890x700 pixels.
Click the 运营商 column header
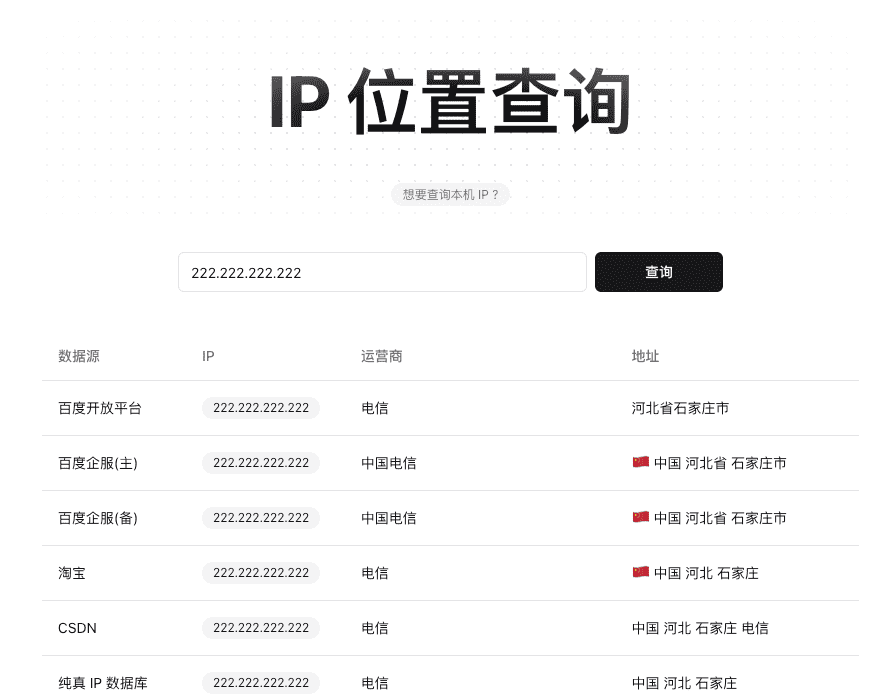click(381, 356)
